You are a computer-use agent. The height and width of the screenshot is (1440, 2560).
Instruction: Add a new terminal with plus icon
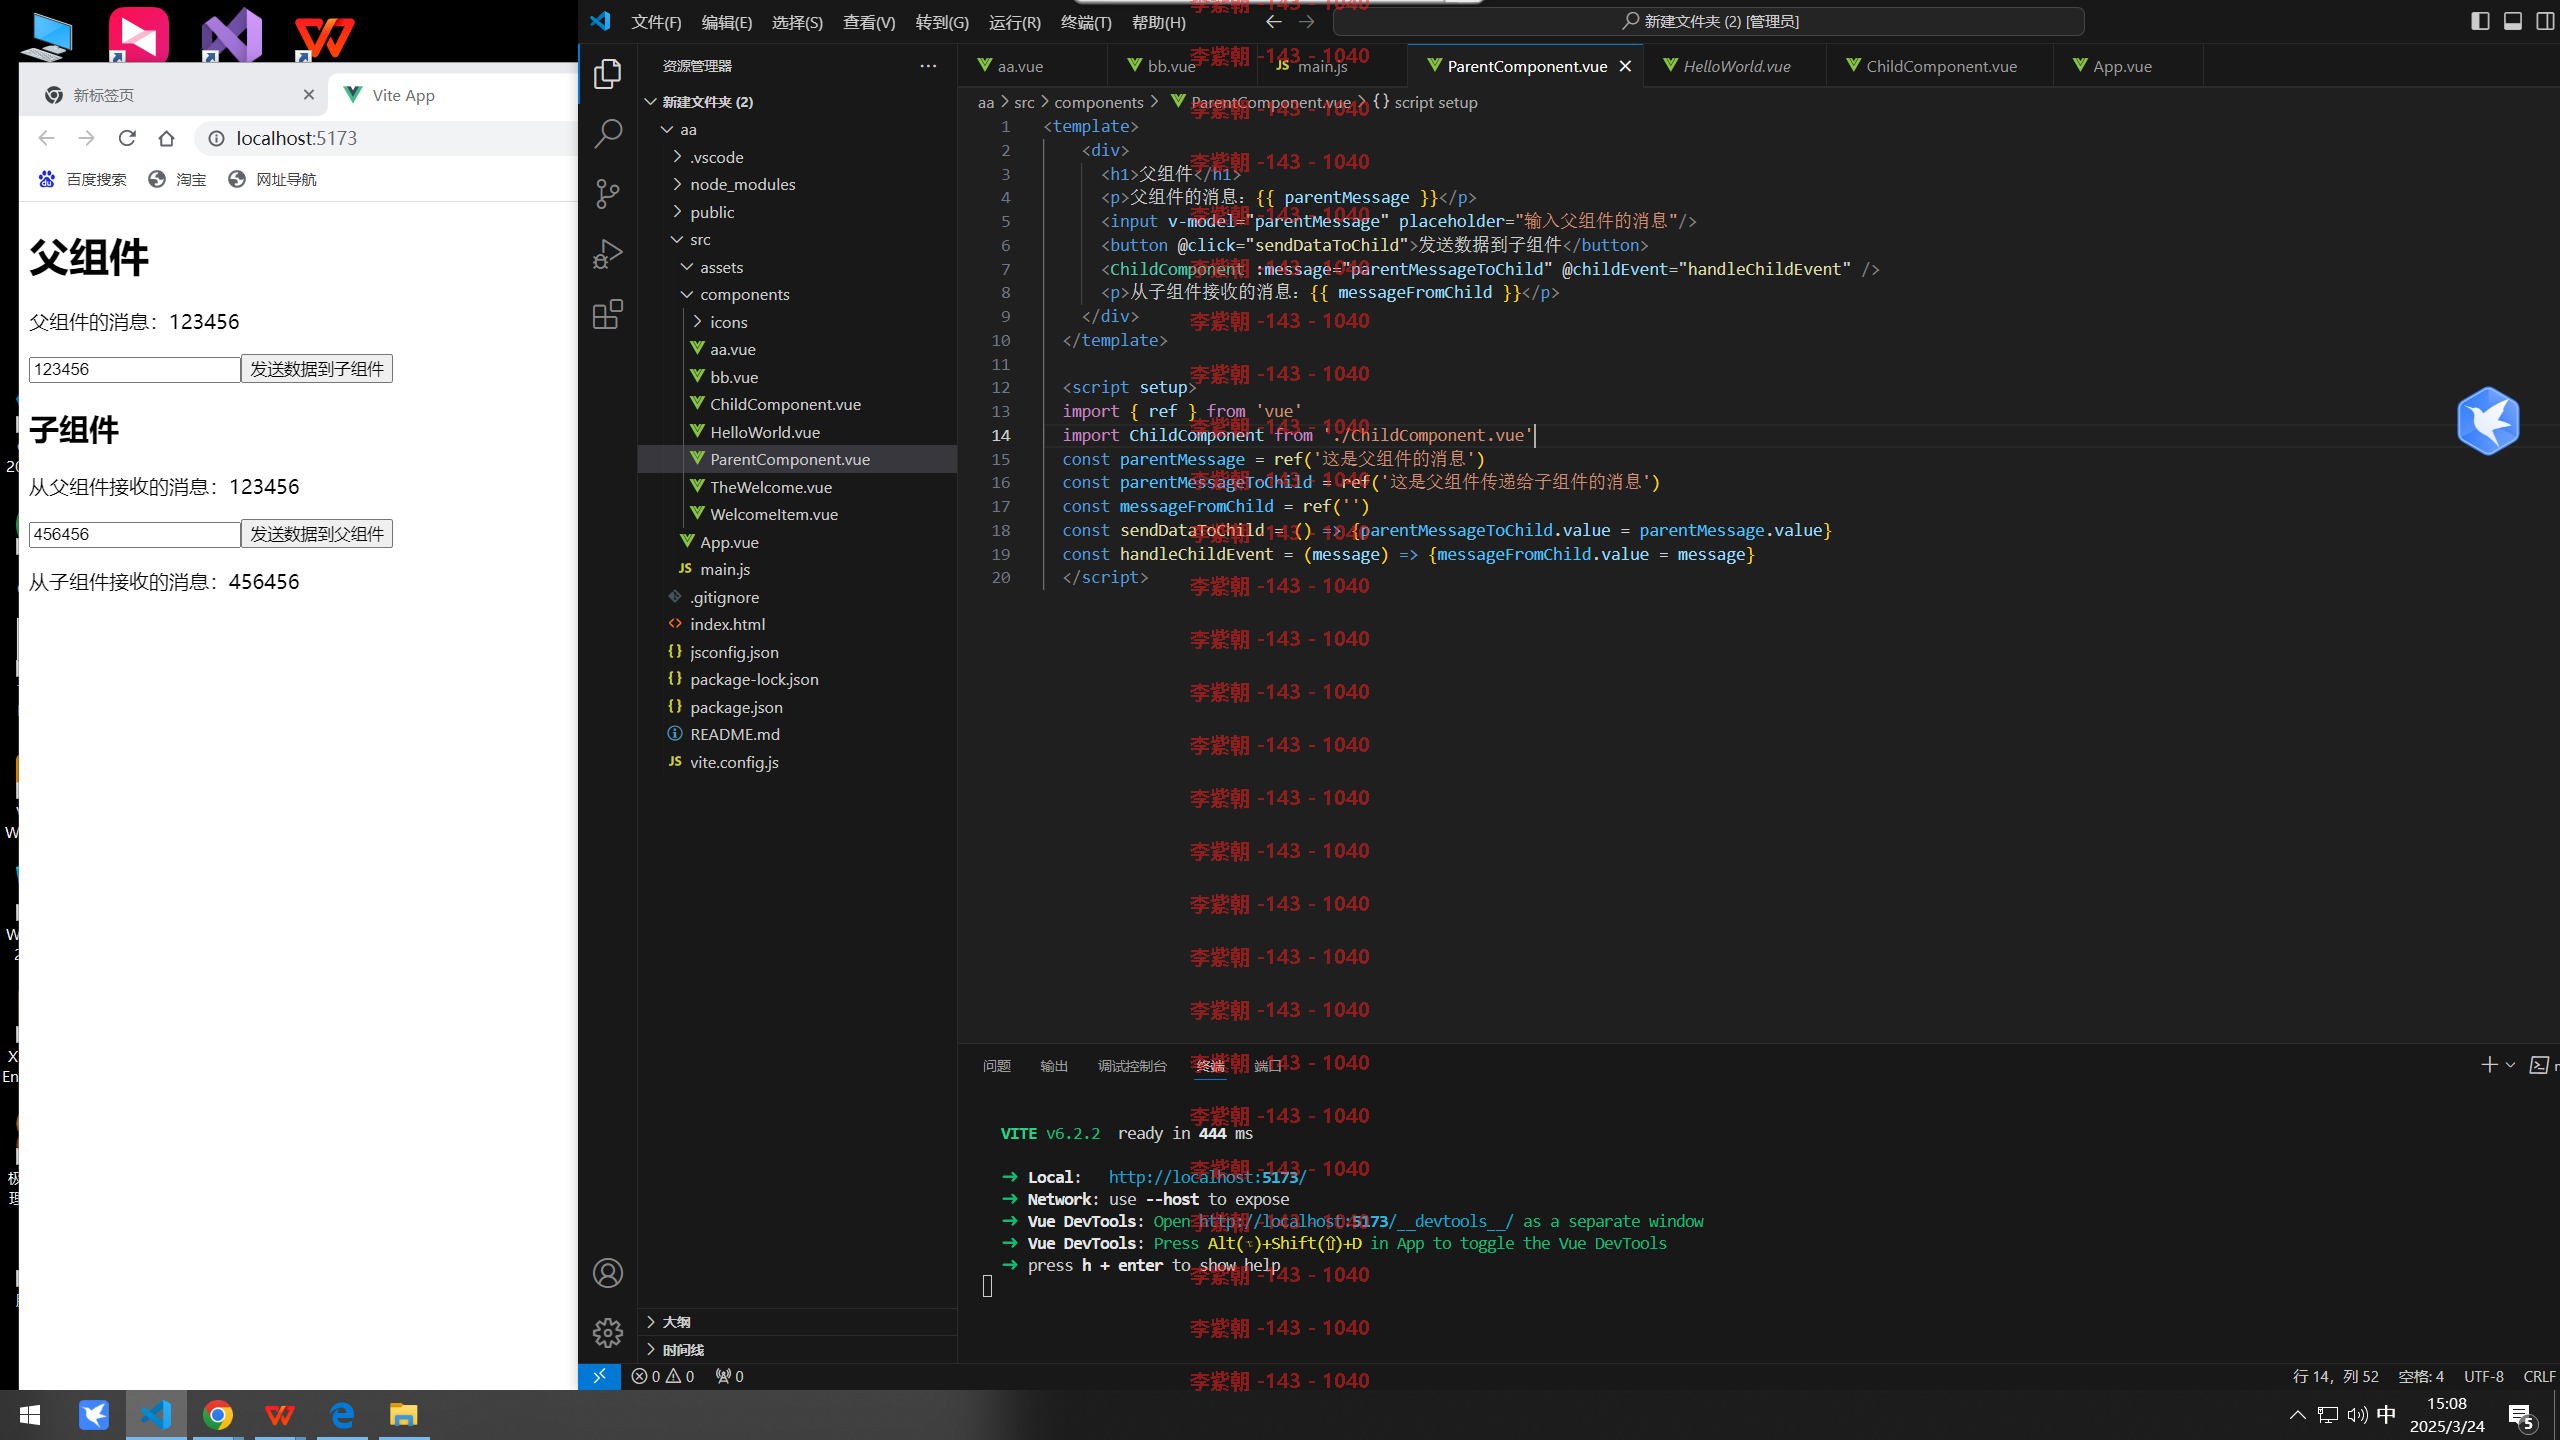pyautogui.click(x=2489, y=1065)
